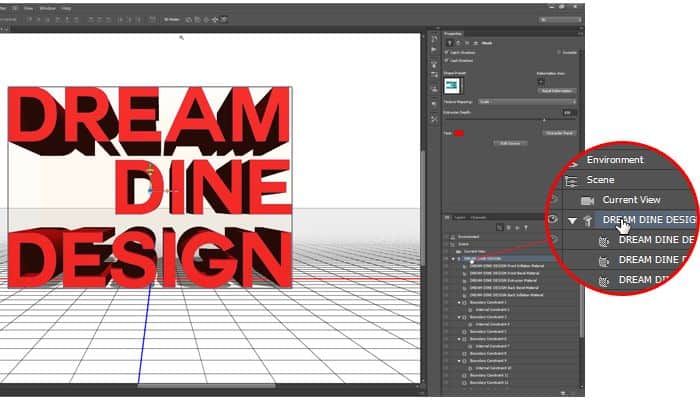Image resolution: width=700 pixels, height=400 pixels.
Task: Filter 3D panel by Meshes
Action: tap(508, 228)
